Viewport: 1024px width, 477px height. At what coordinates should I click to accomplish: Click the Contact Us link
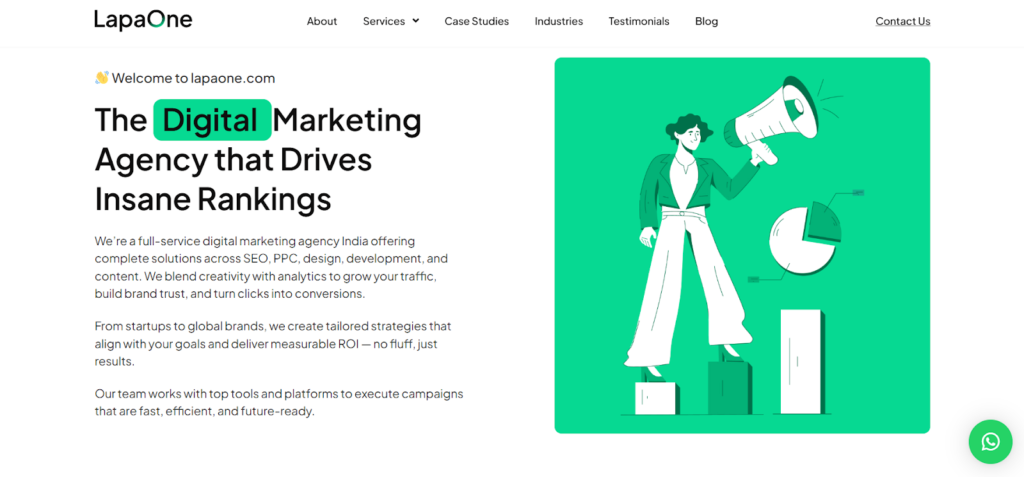click(903, 21)
